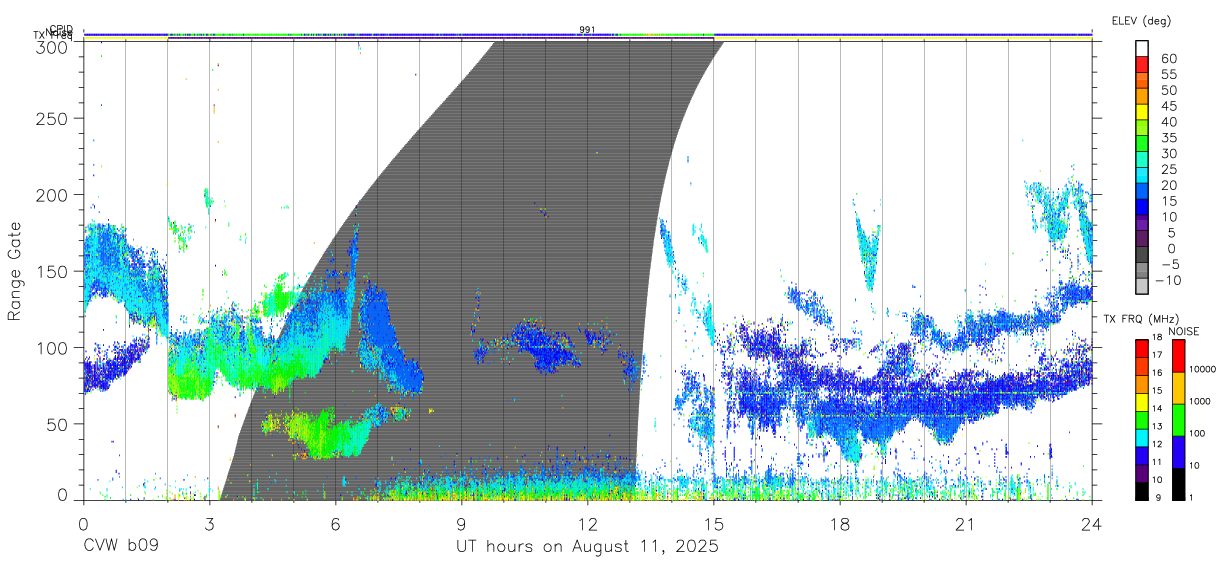The width and height of the screenshot is (1228, 567).
Task: Click the '991' CPID value at top
Action: coord(587,30)
